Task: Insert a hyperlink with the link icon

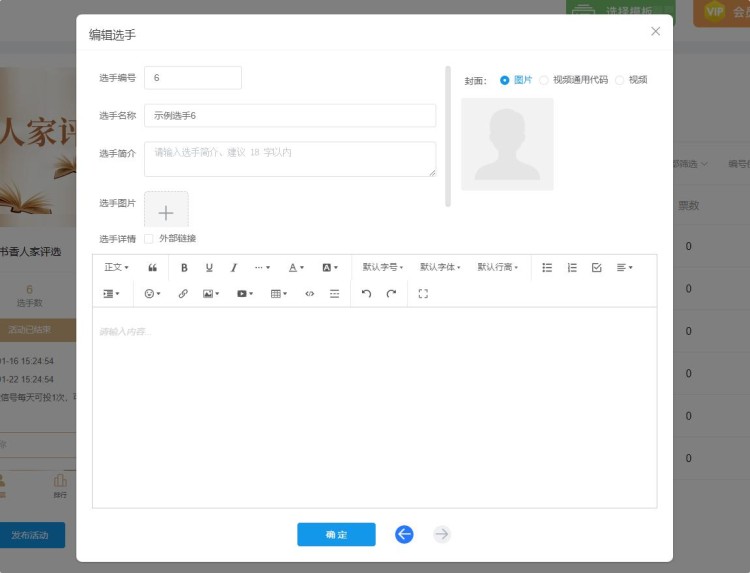Action: click(183, 294)
